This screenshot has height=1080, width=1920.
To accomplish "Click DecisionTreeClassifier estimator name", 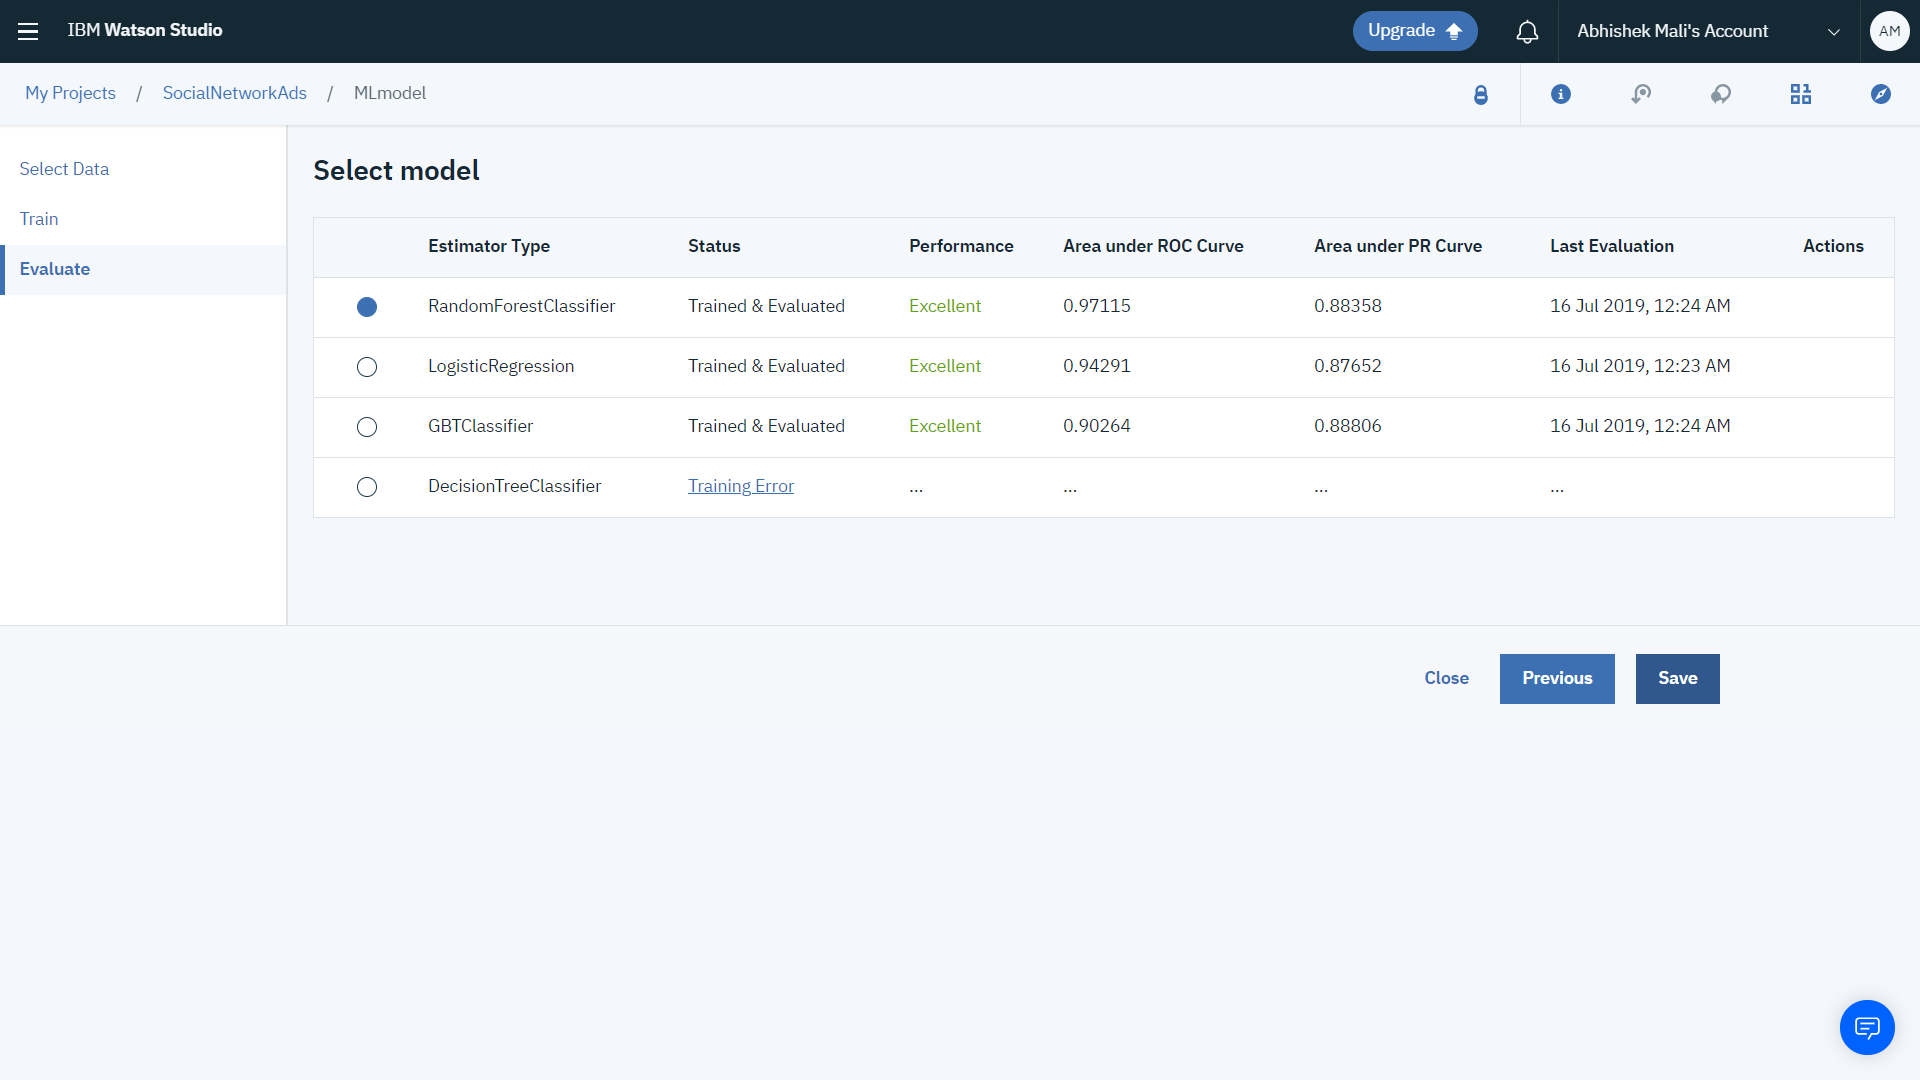I will click(514, 486).
